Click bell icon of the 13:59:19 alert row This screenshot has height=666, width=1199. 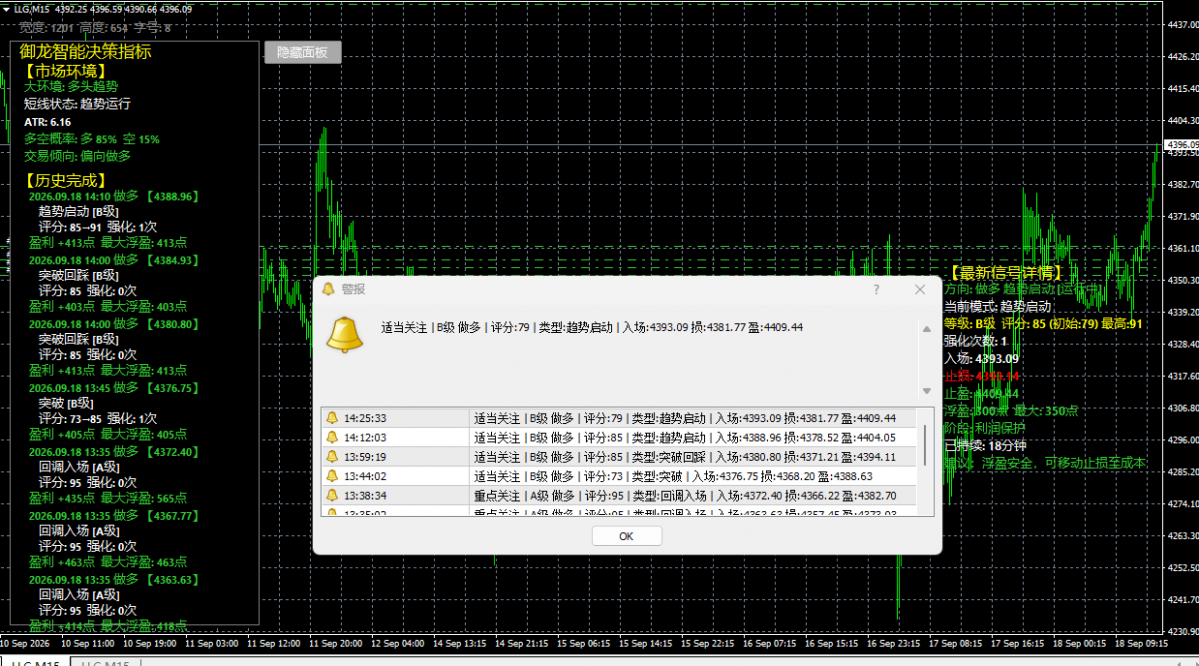pos(332,456)
